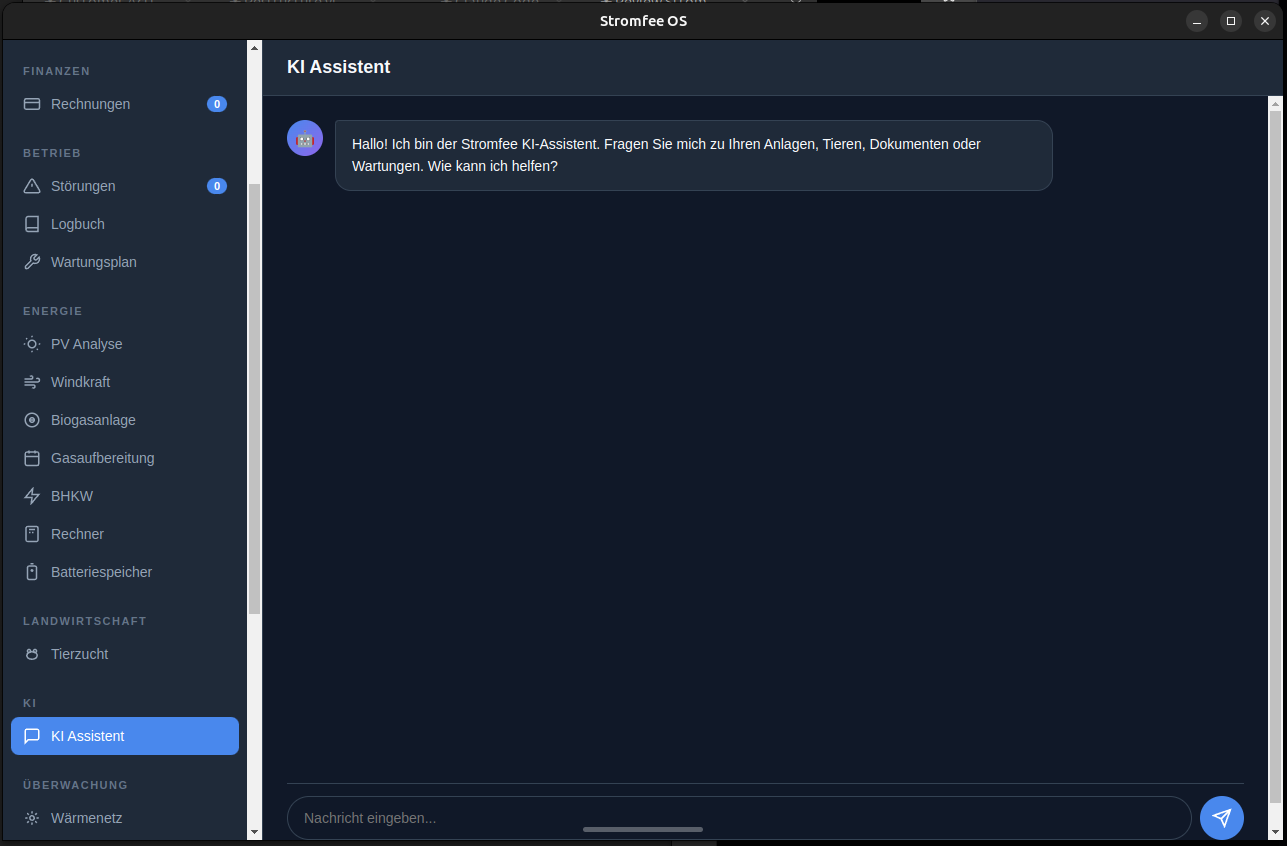The height and width of the screenshot is (846, 1287).
Task: Click the lightning bolt icon for BHKW
Action: click(x=32, y=496)
